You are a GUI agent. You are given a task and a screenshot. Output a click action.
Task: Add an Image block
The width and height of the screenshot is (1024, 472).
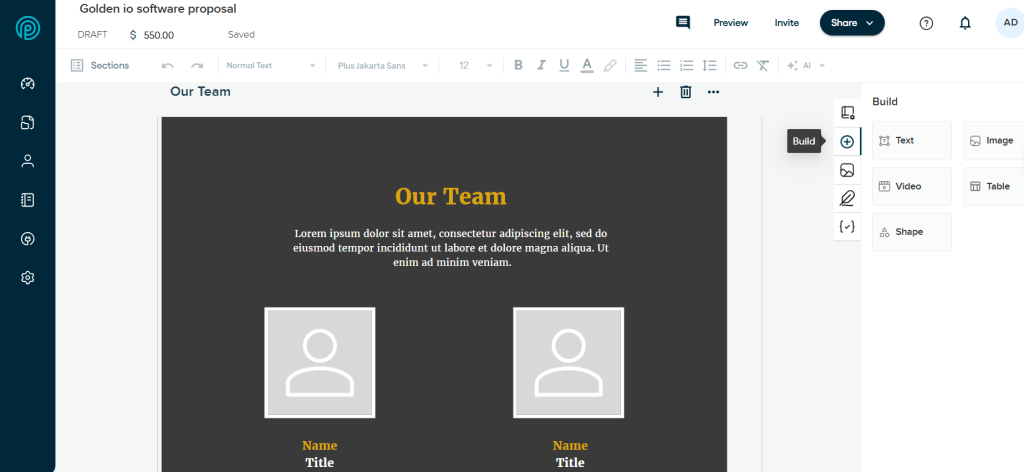[x=993, y=140]
